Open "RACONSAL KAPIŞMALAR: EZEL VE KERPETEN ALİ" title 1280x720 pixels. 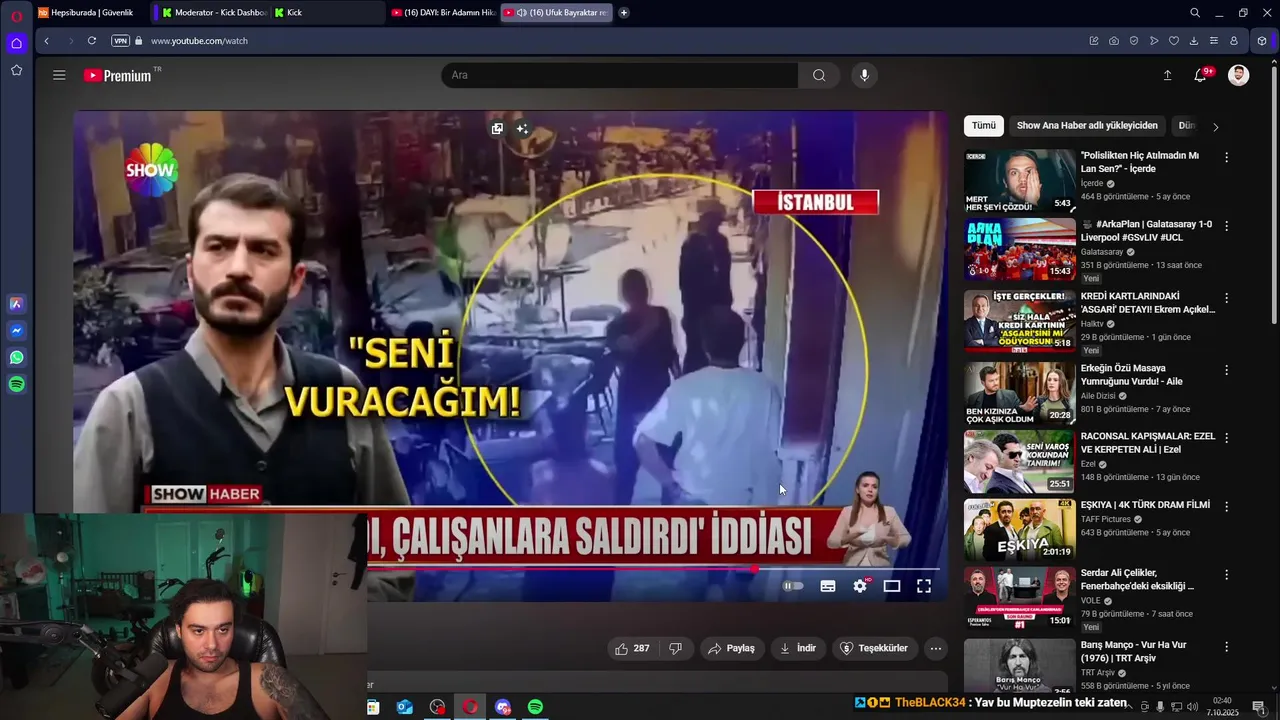pos(1148,443)
